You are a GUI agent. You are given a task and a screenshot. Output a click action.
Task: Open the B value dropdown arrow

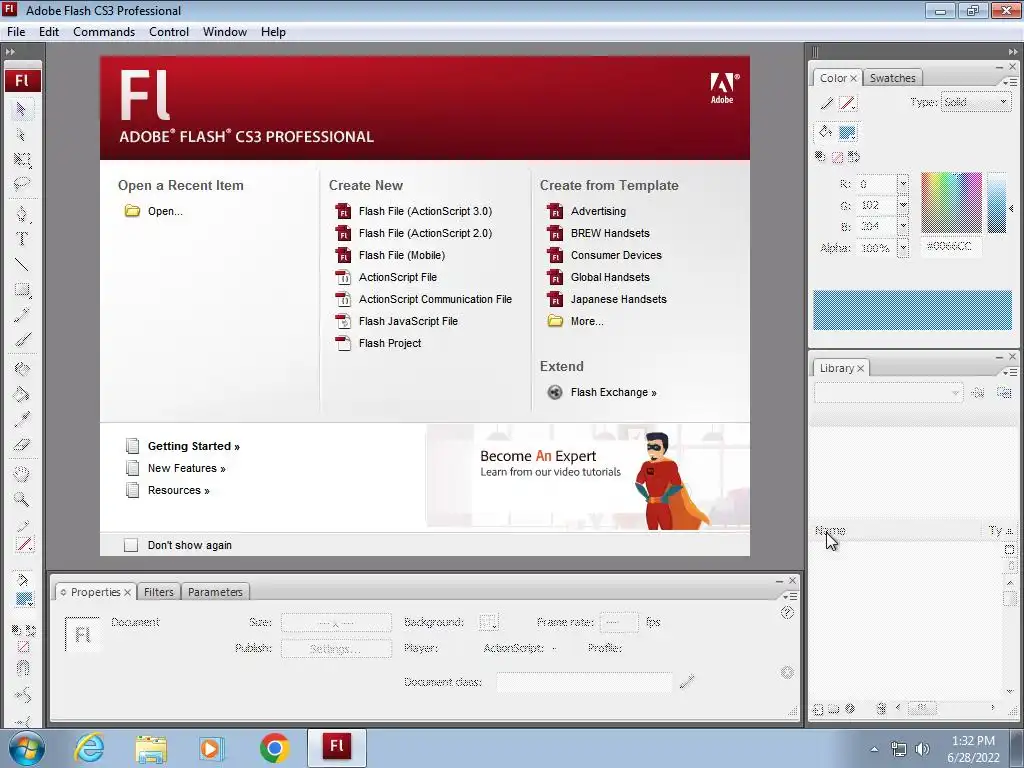(903, 227)
